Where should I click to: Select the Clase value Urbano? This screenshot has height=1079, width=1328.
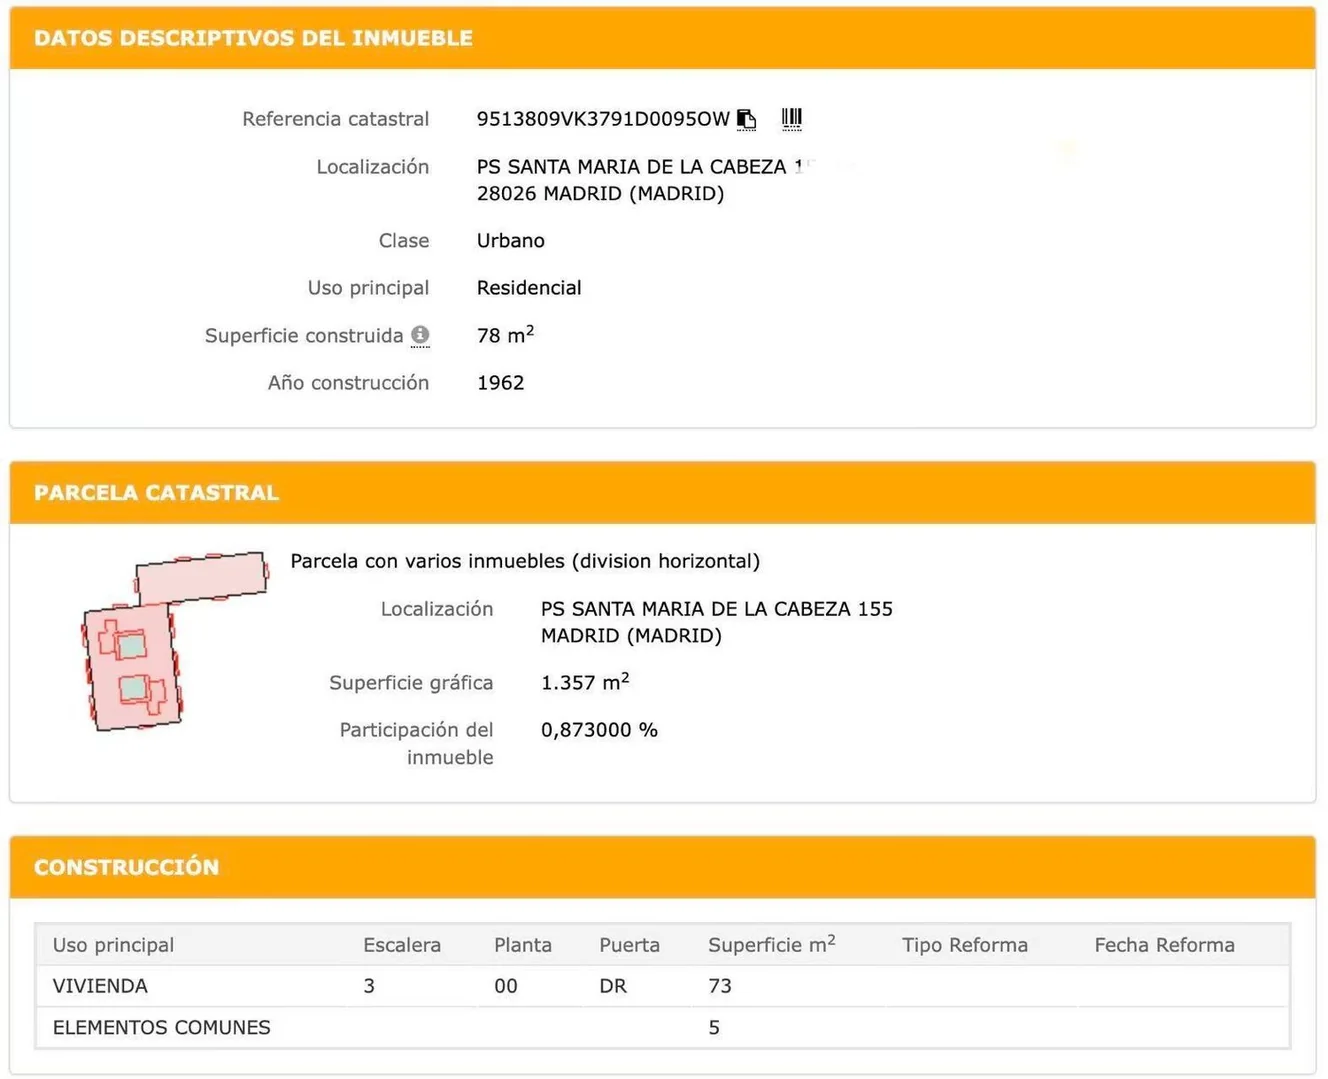(510, 241)
